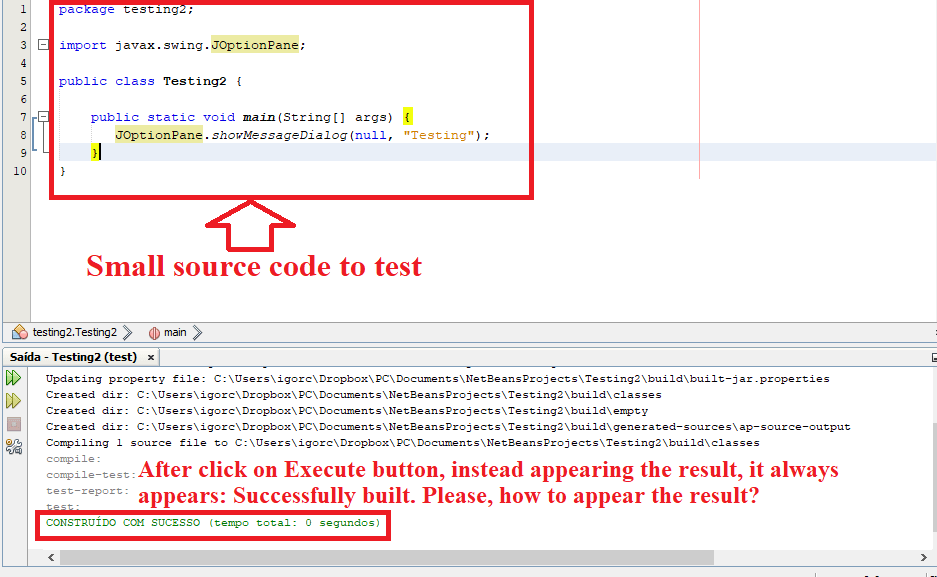Click the Compiling 1 source file output line
The height and width of the screenshot is (577, 937).
click(x=402, y=443)
